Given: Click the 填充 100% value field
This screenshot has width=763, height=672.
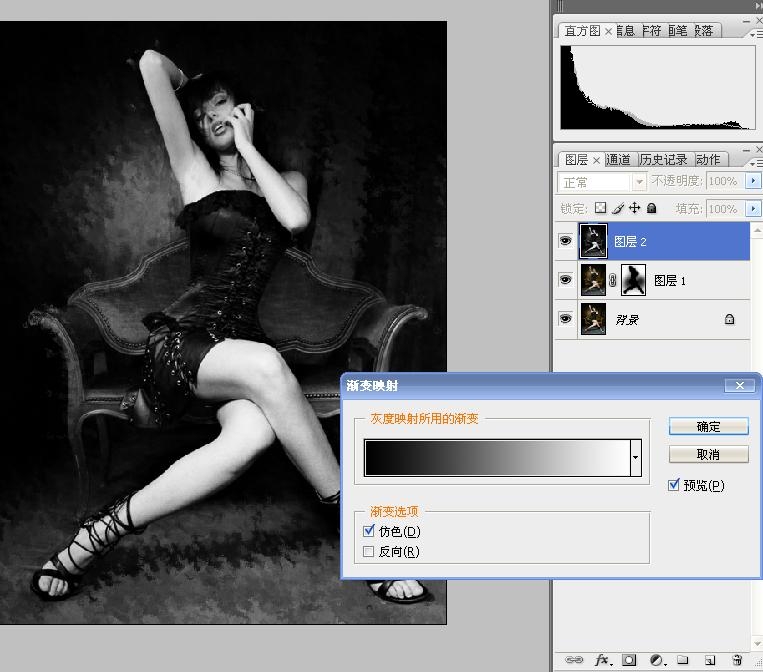Looking at the screenshot, I should click(x=724, y=209).
